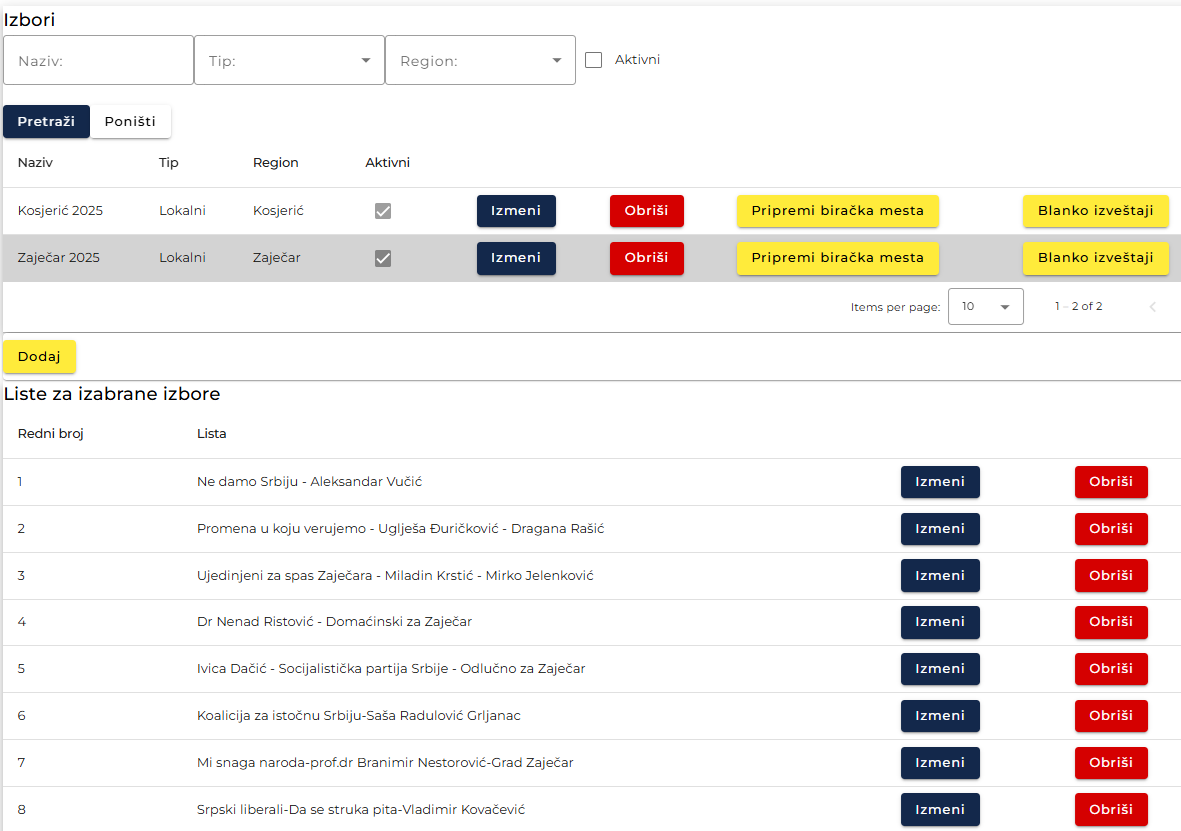This screenshot has height=831, width=1181.
Task: Select the Zaječar 2025 row name
Action: [x=59, y=258]
